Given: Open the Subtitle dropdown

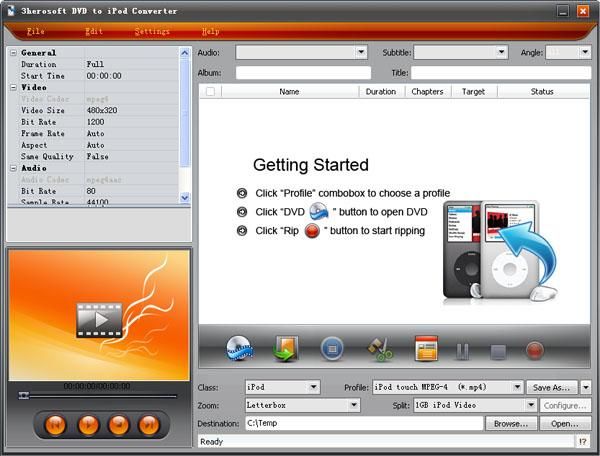Looking at the screenshot, I should [x=501, y=52].
